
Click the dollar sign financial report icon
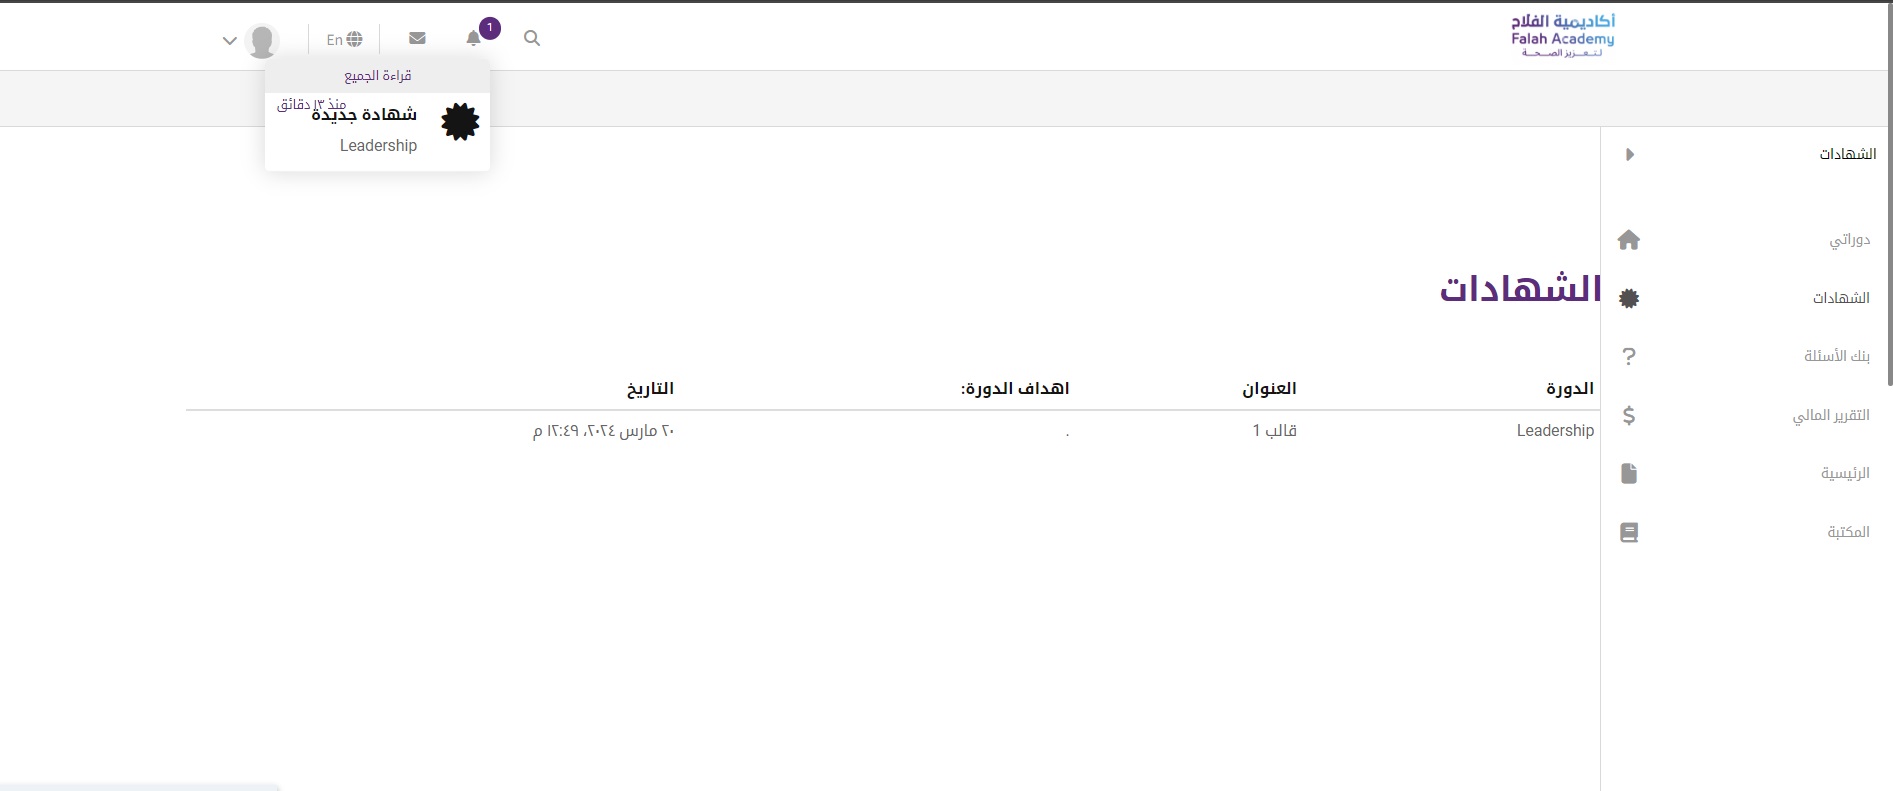click(1628, 415)
